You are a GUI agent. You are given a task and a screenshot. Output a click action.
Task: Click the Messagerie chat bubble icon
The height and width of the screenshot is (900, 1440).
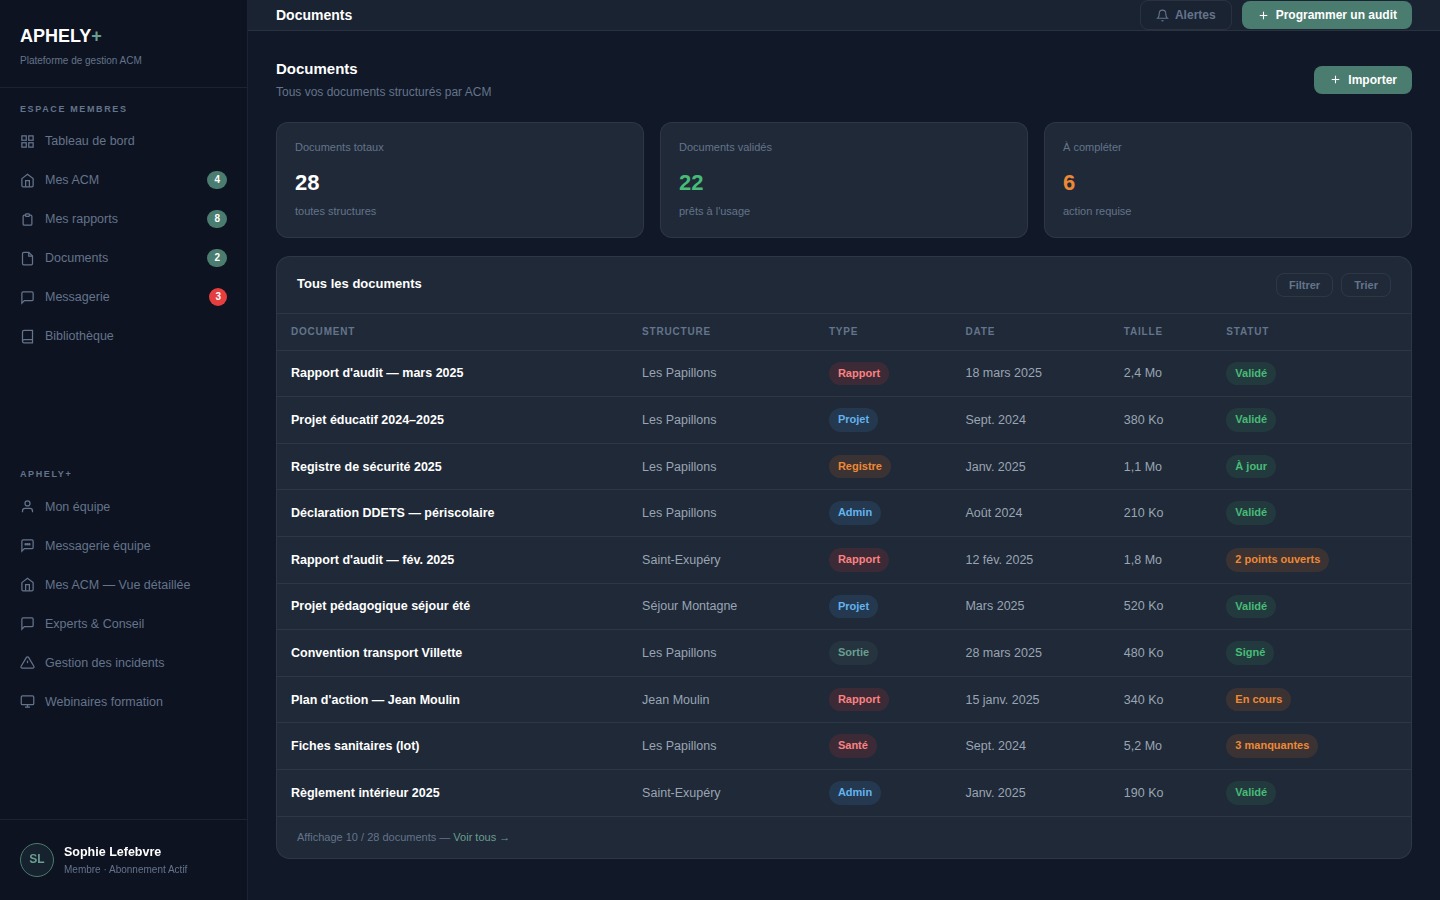(28, 297)
